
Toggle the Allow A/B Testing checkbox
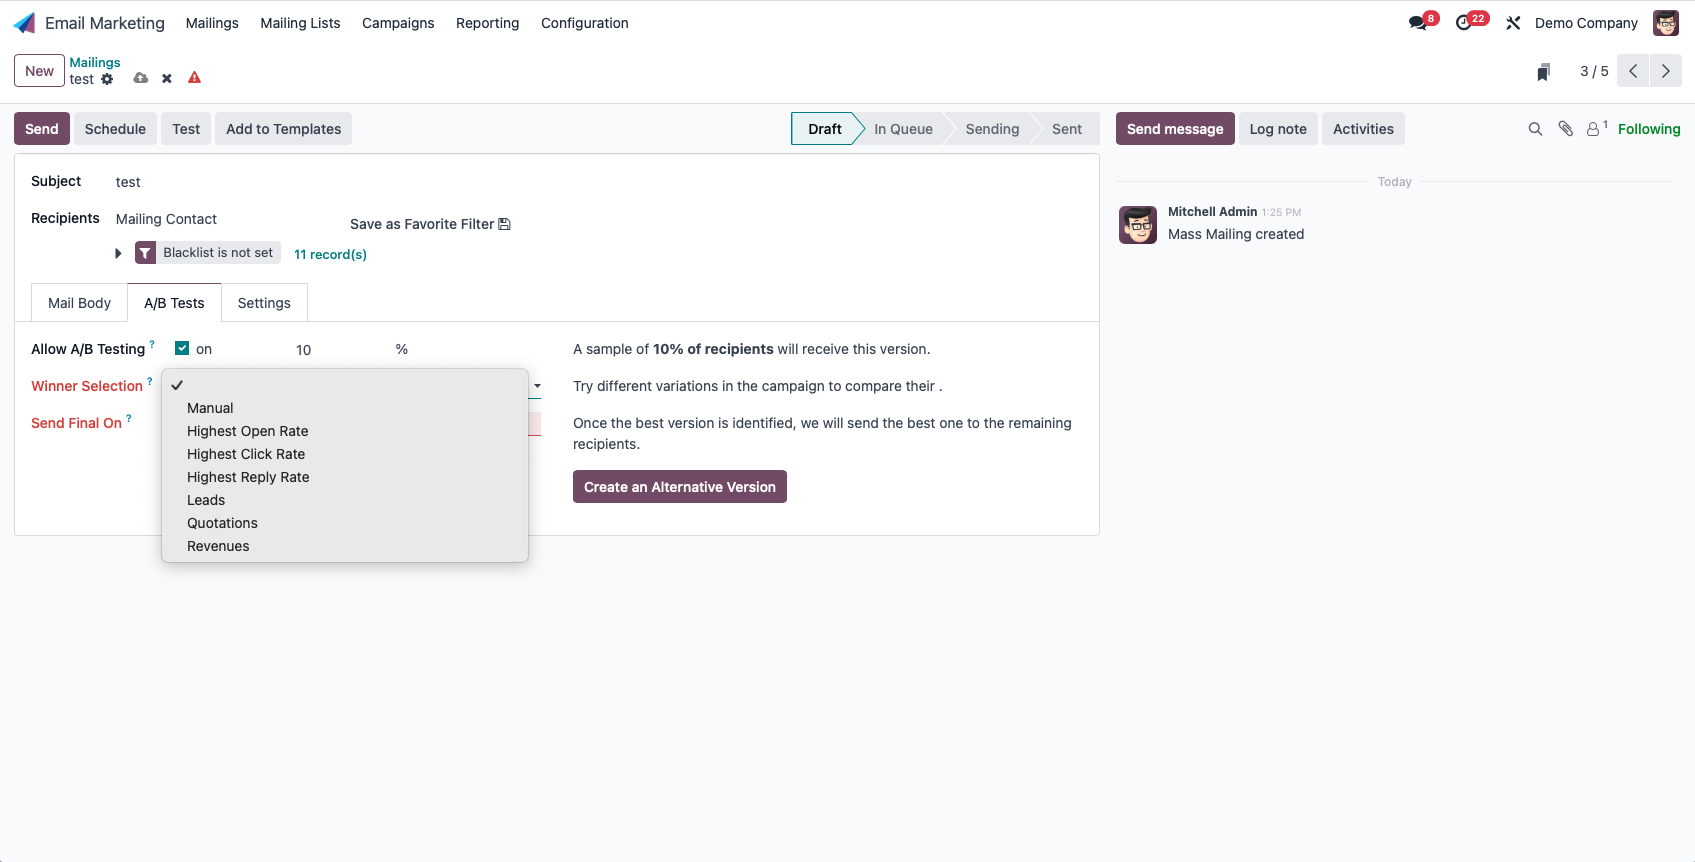[182, 348]
